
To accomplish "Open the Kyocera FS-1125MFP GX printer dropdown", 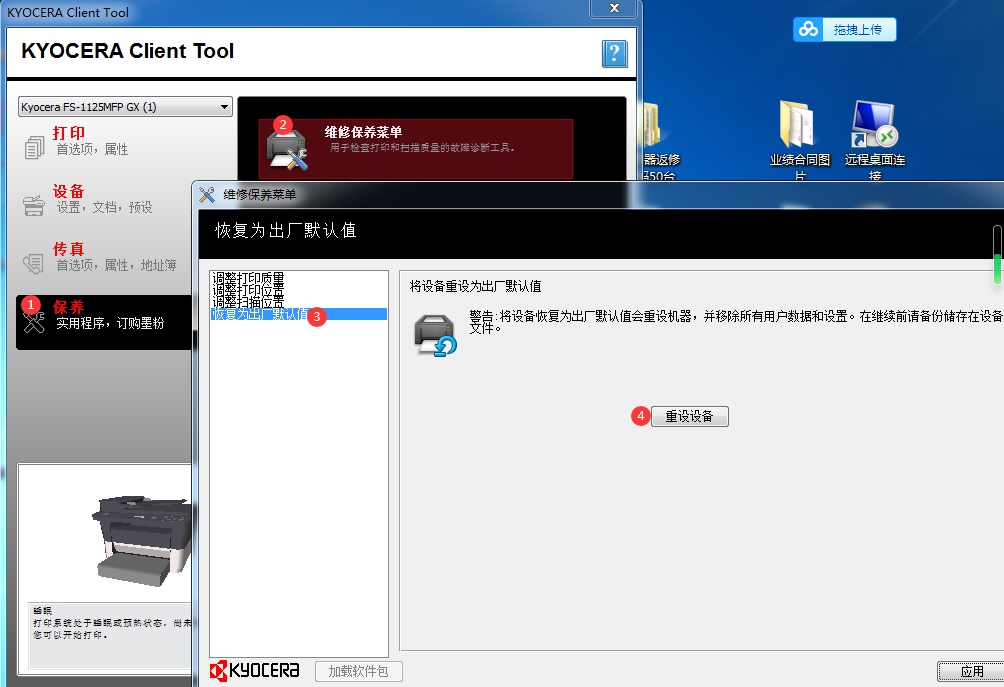I will [125, 106].
